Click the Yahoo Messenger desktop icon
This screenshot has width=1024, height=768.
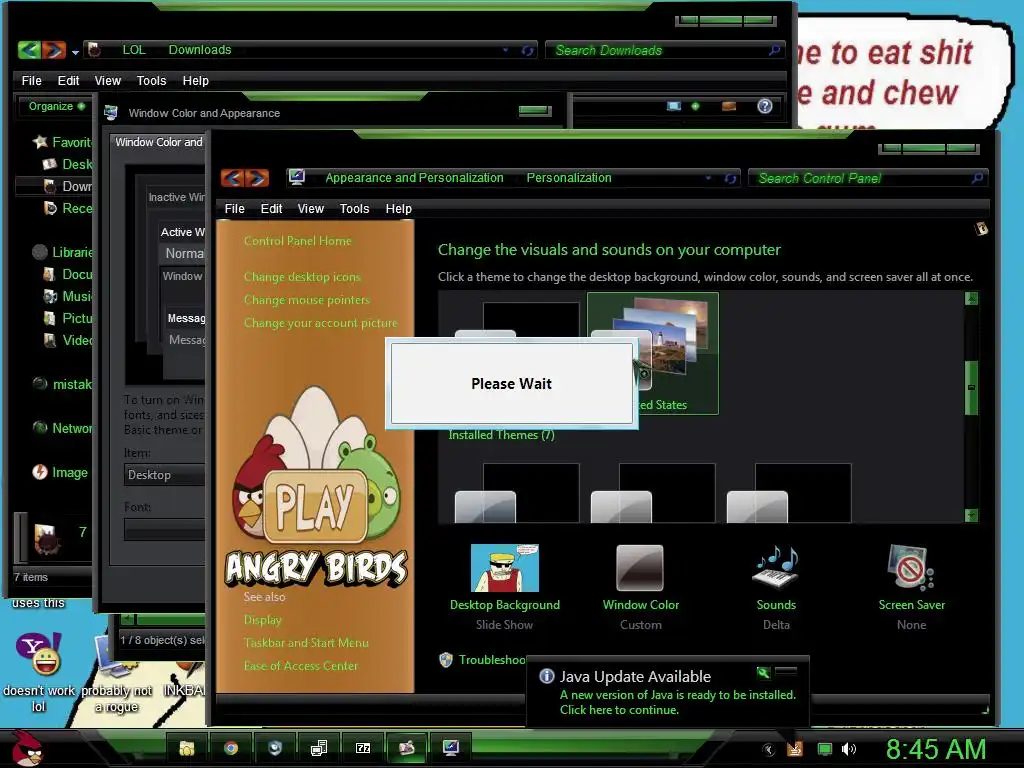click(x=39, y=655)
